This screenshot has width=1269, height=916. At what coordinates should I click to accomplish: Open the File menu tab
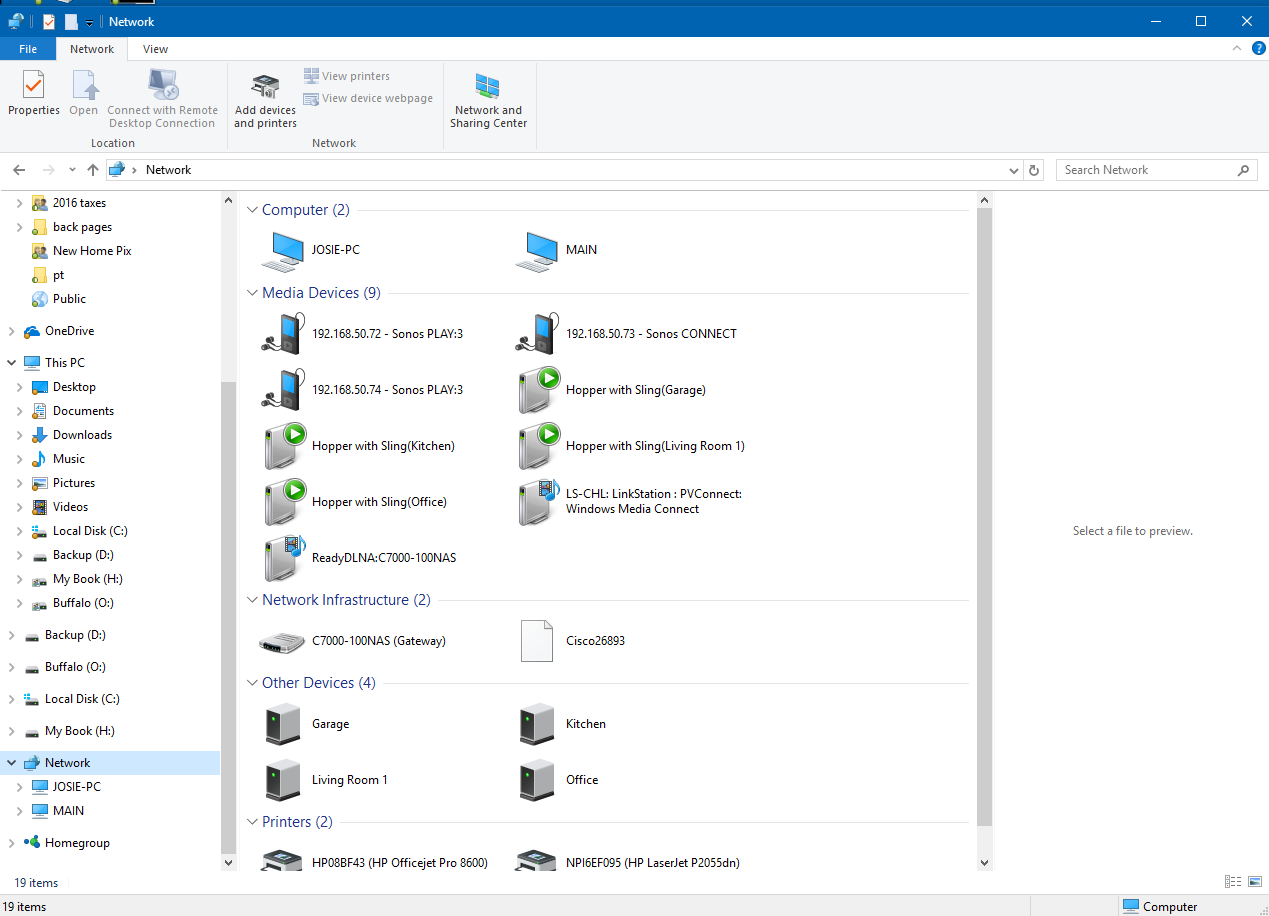coord(28,49)
